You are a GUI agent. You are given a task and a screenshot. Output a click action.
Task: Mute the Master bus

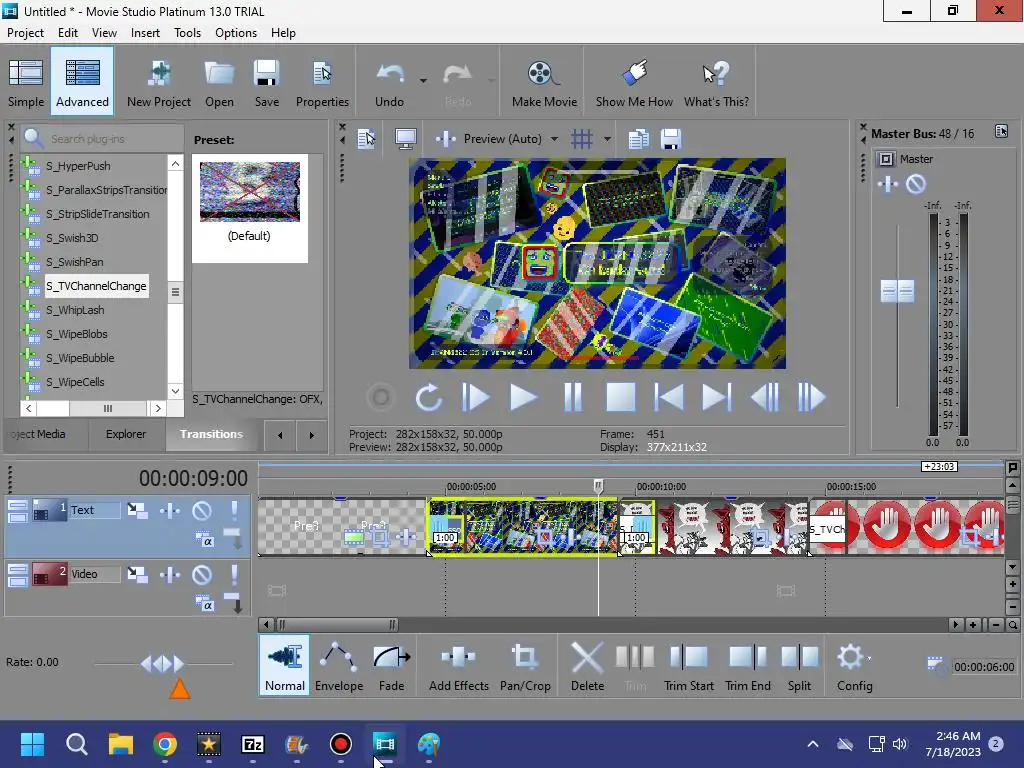point(916,185)
